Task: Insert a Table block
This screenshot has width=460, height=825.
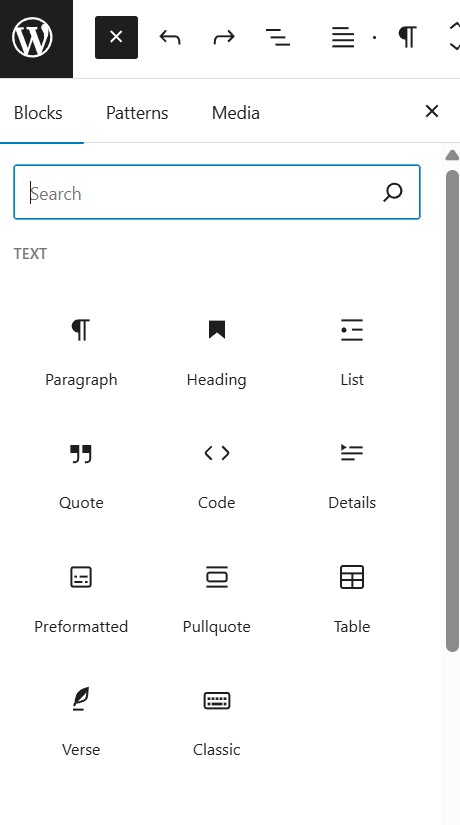Action: (x=352, y=598)
